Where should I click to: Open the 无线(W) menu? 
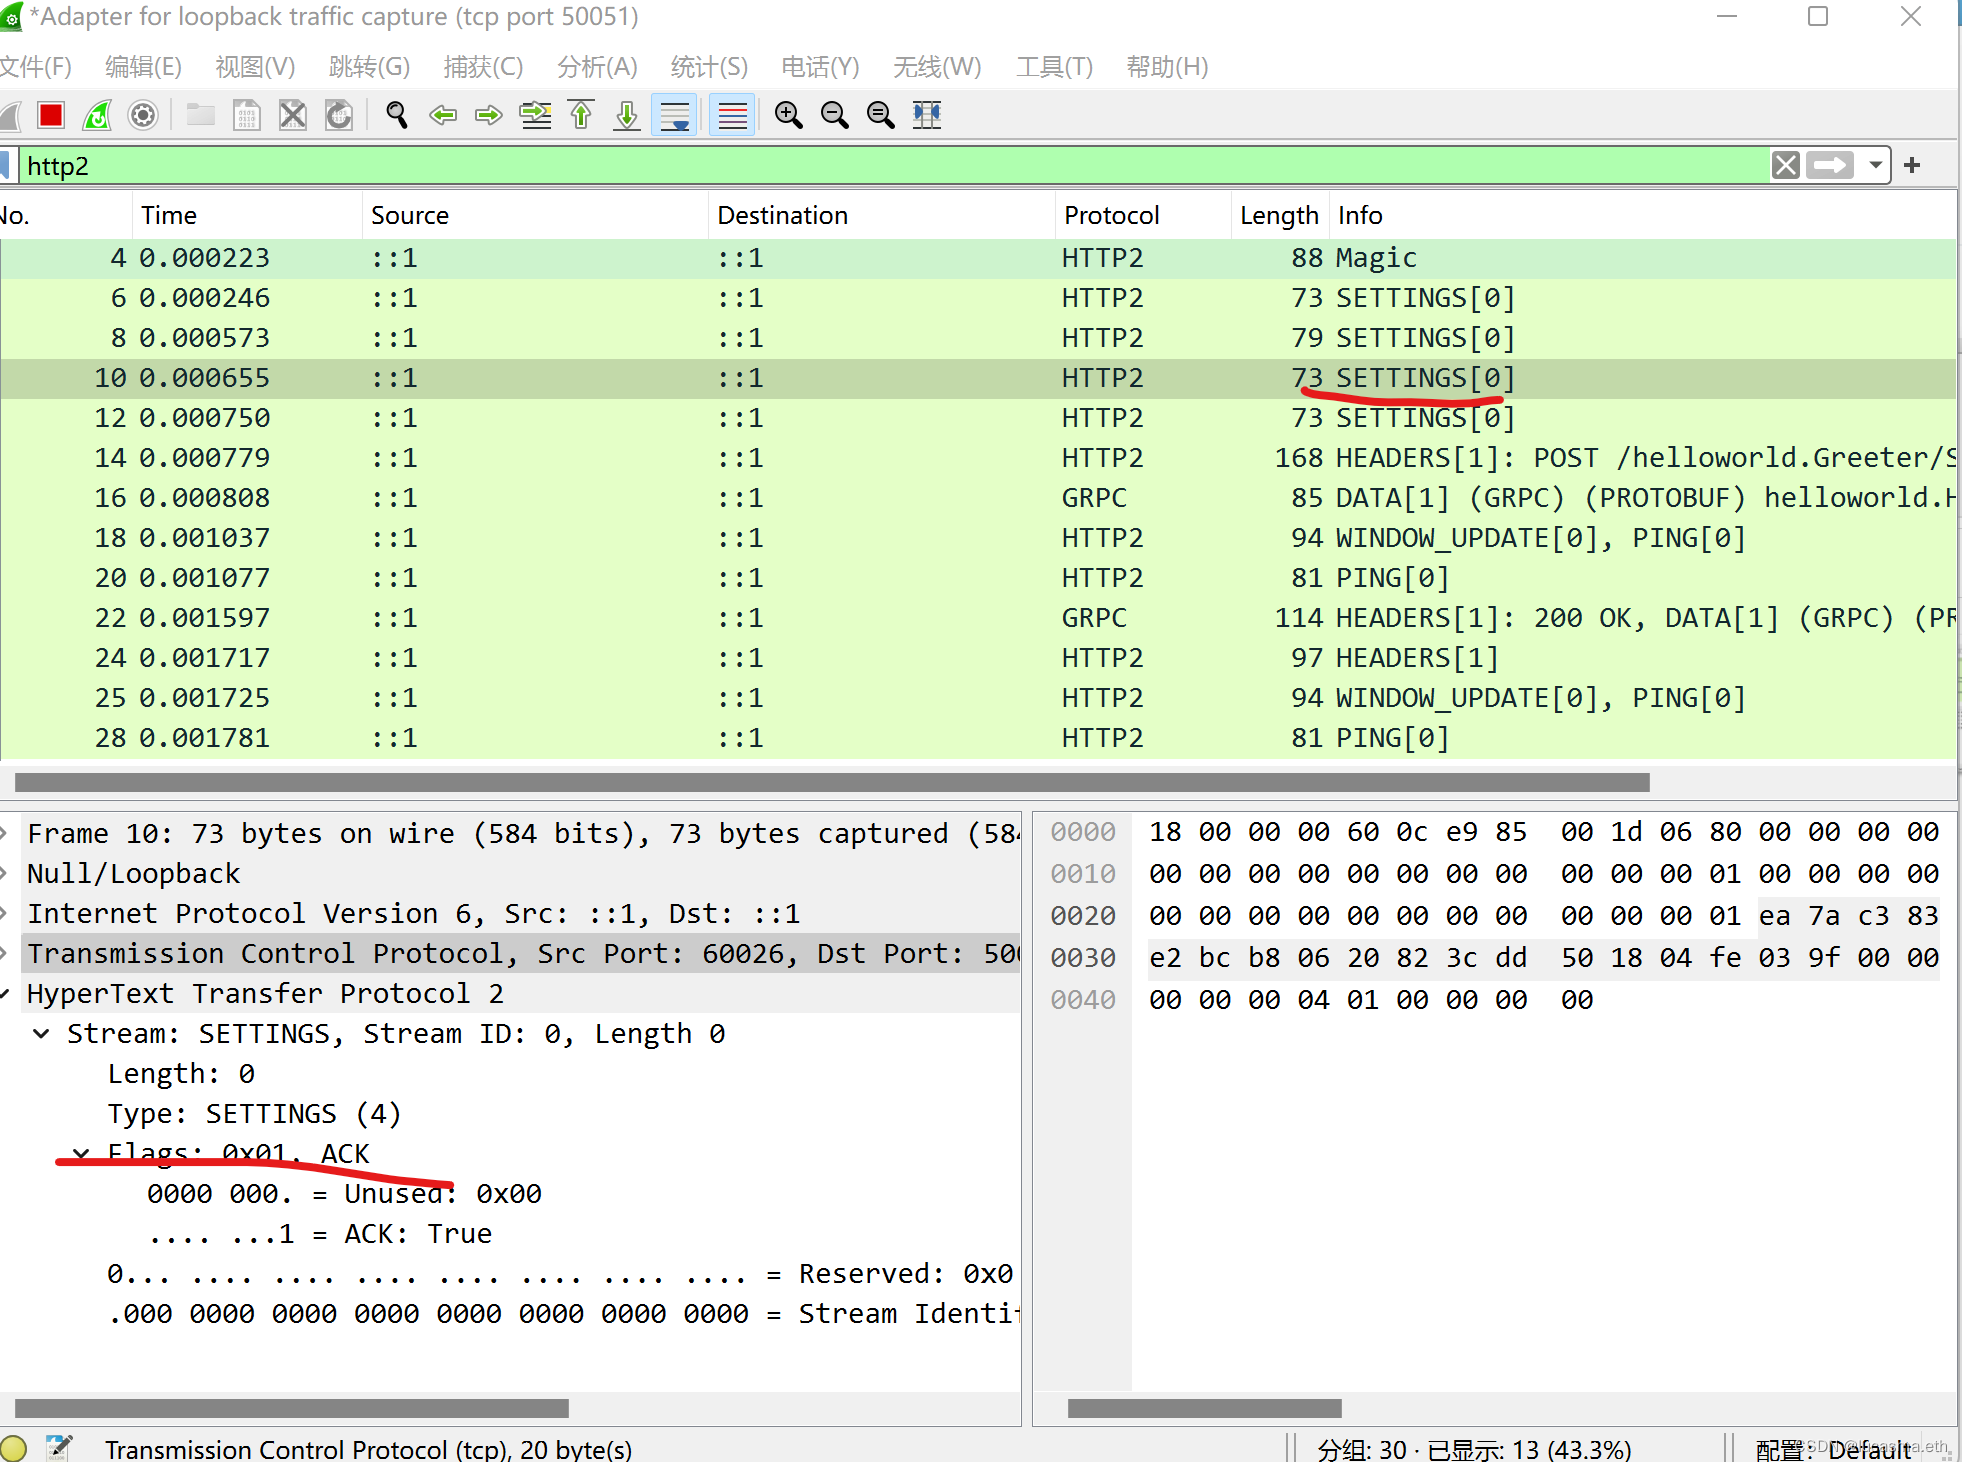(937, 67)
